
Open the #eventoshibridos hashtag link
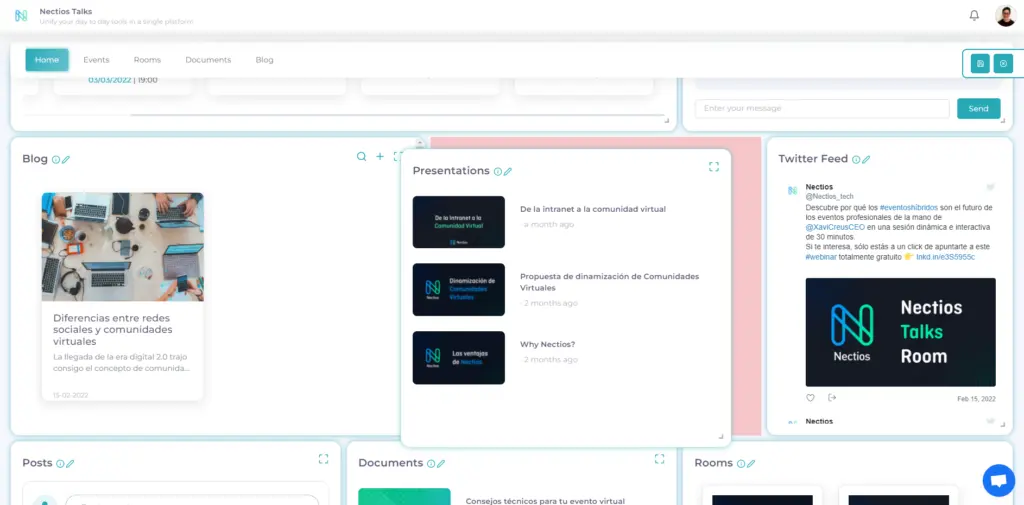pyautogui.click(x=910, y=207)
